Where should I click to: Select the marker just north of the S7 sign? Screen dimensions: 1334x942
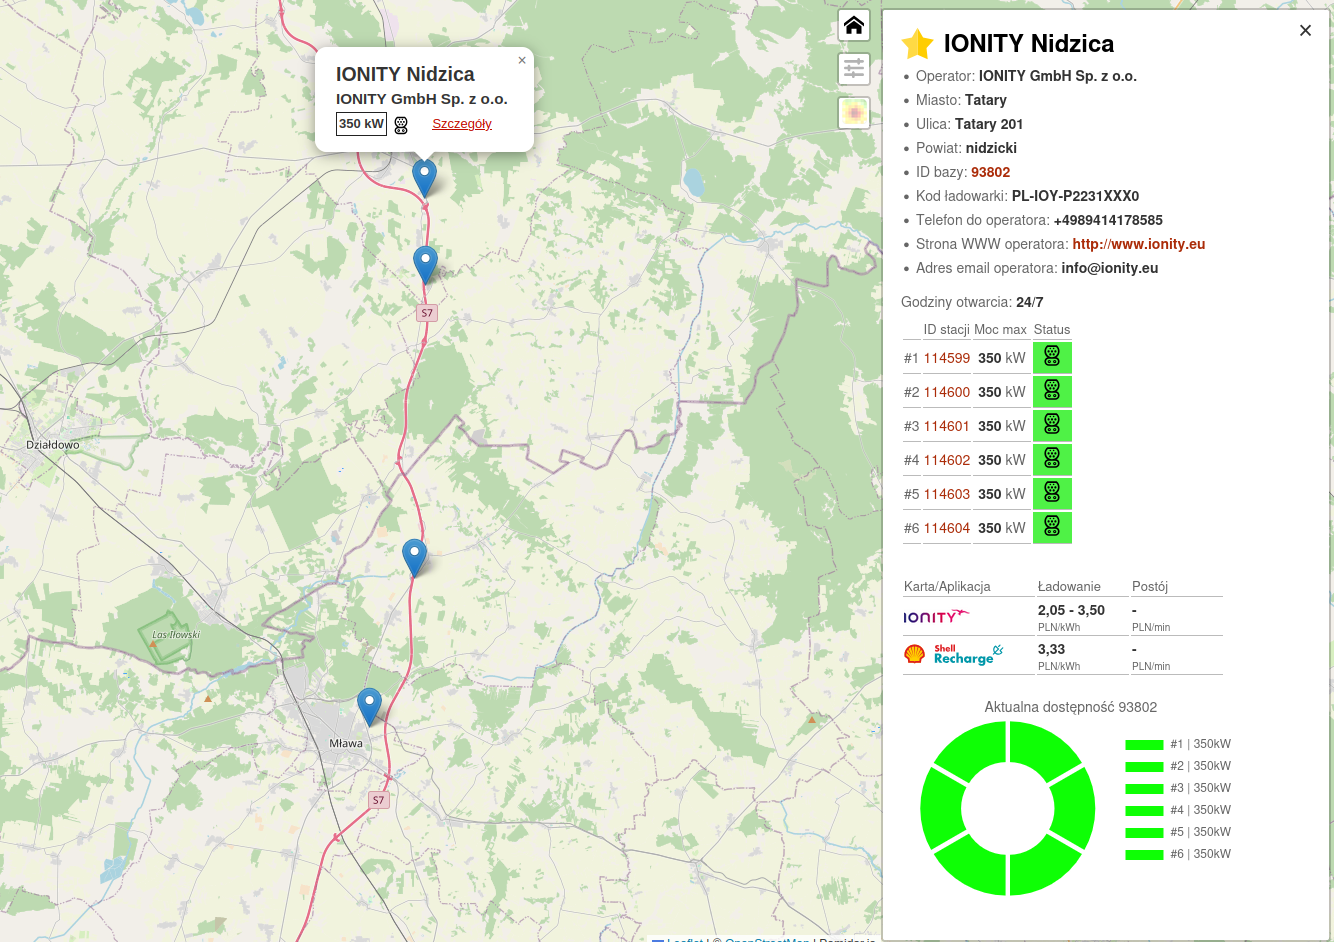pyautogui.click(x=425, y=264)
